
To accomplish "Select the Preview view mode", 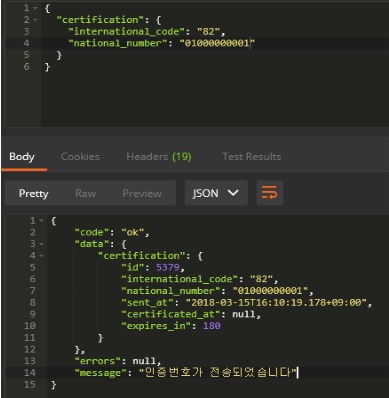I will 142,193.
